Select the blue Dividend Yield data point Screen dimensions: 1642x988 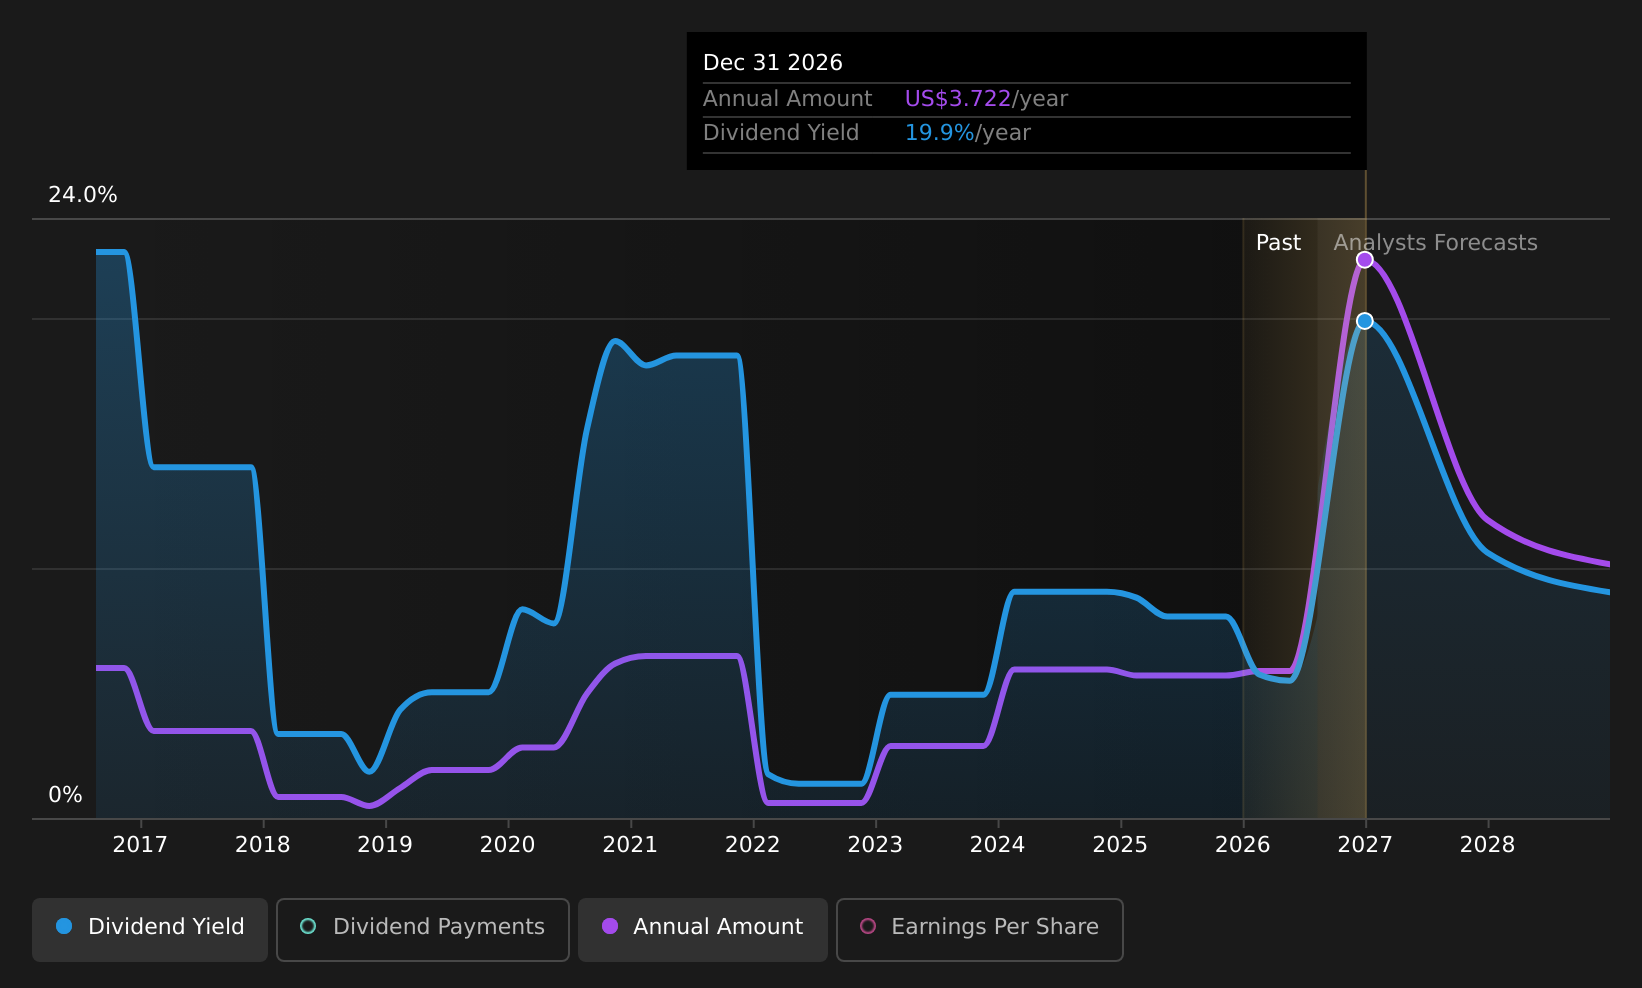(1364, 321)
